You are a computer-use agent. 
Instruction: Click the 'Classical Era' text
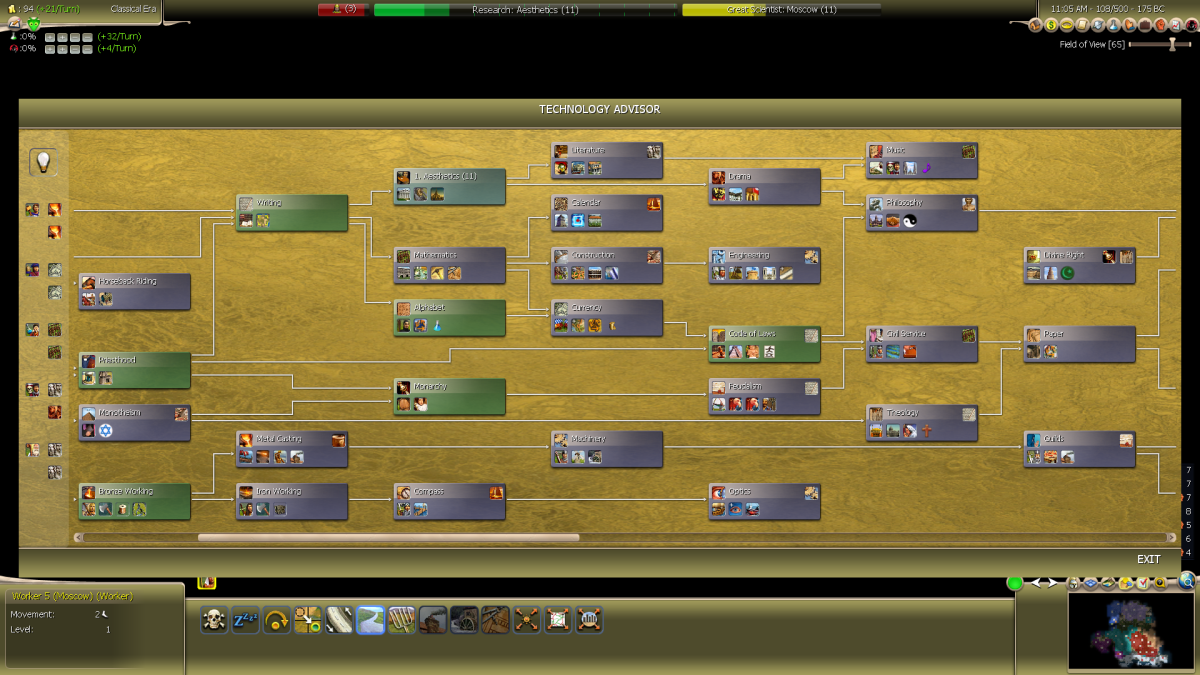pyautogui.click(x=134, y=9)
